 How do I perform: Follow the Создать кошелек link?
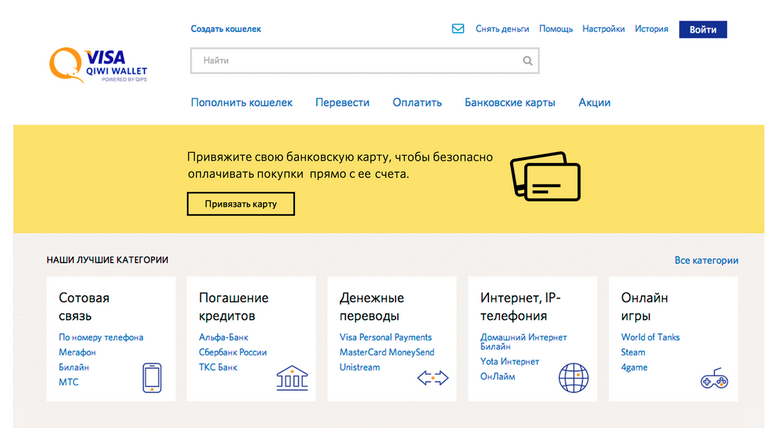click(226, 29)
